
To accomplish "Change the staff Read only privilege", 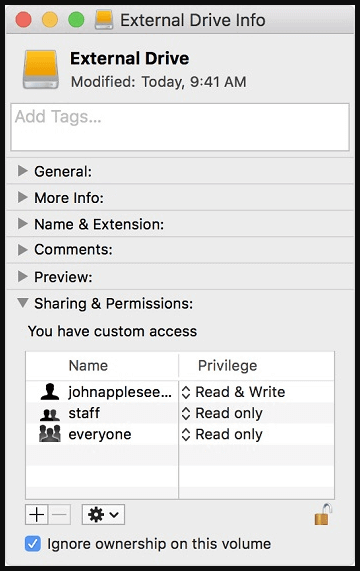I will (x=222, y=413).
